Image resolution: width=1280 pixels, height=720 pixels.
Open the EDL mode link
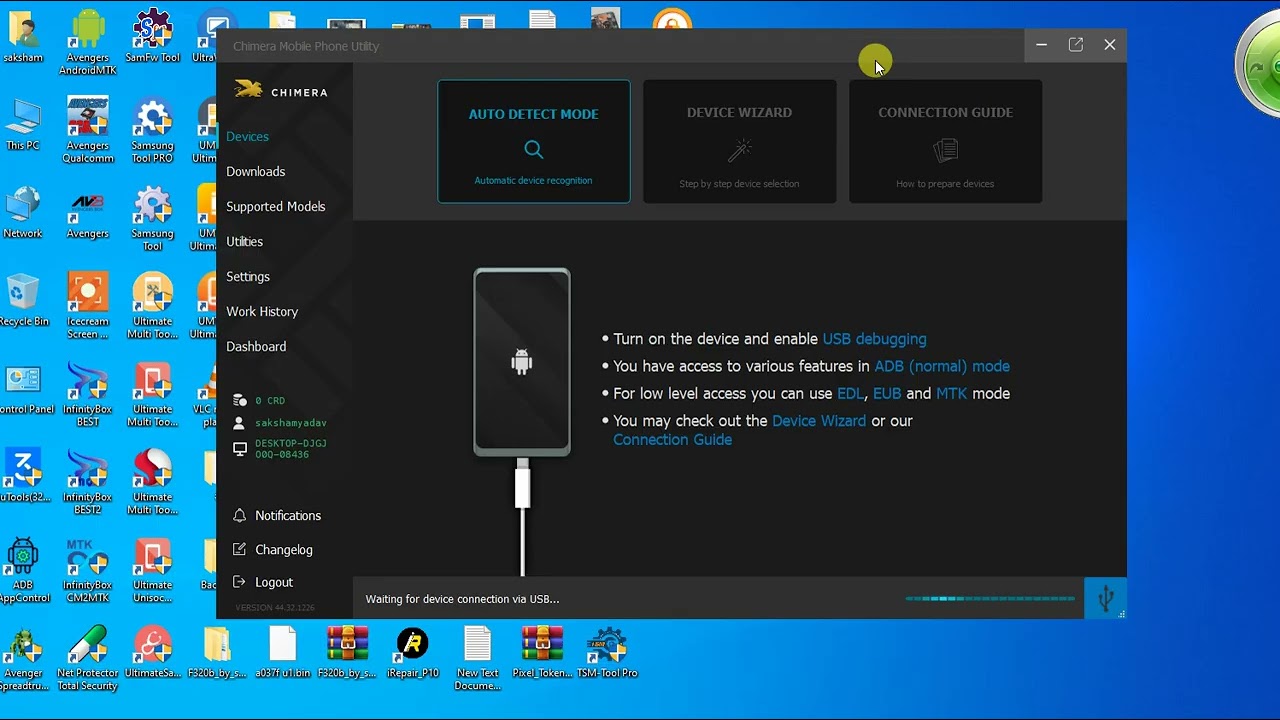[850, 393]
